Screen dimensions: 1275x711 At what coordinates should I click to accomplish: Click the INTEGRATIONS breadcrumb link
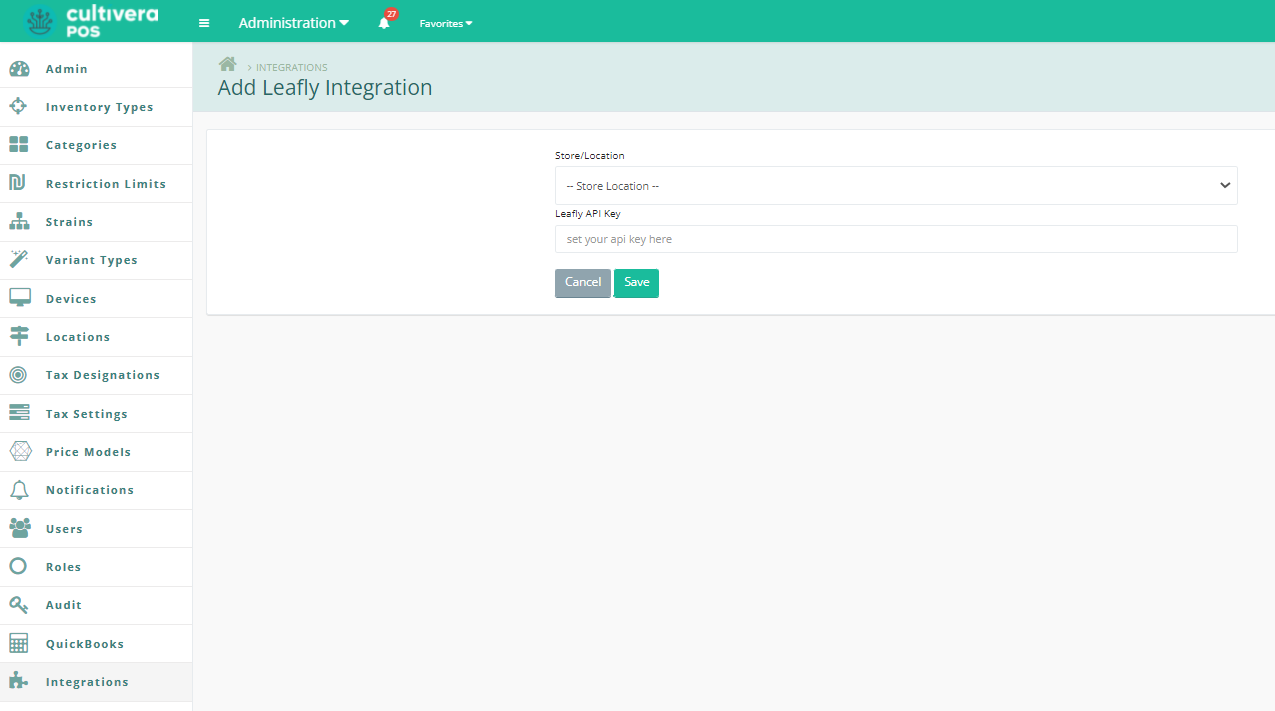[x=292, y=68]
